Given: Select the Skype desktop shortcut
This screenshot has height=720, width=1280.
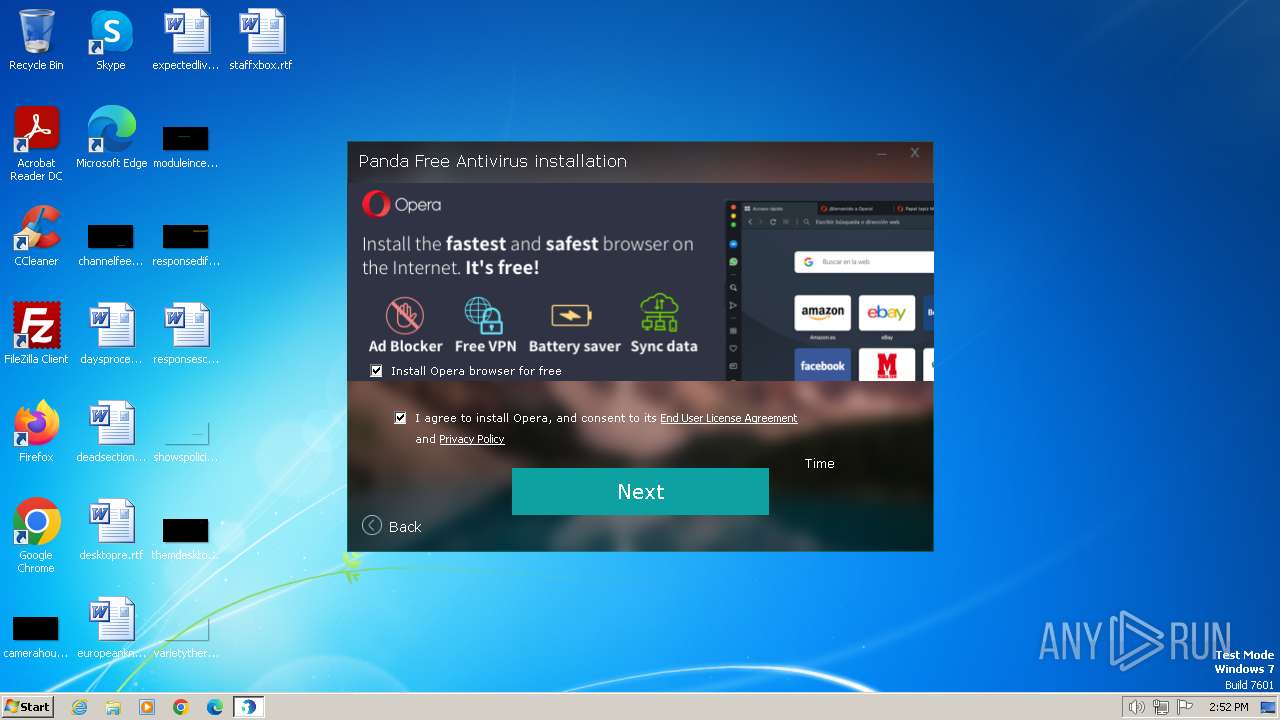Looking at the screenshot, I should [111, 41].
